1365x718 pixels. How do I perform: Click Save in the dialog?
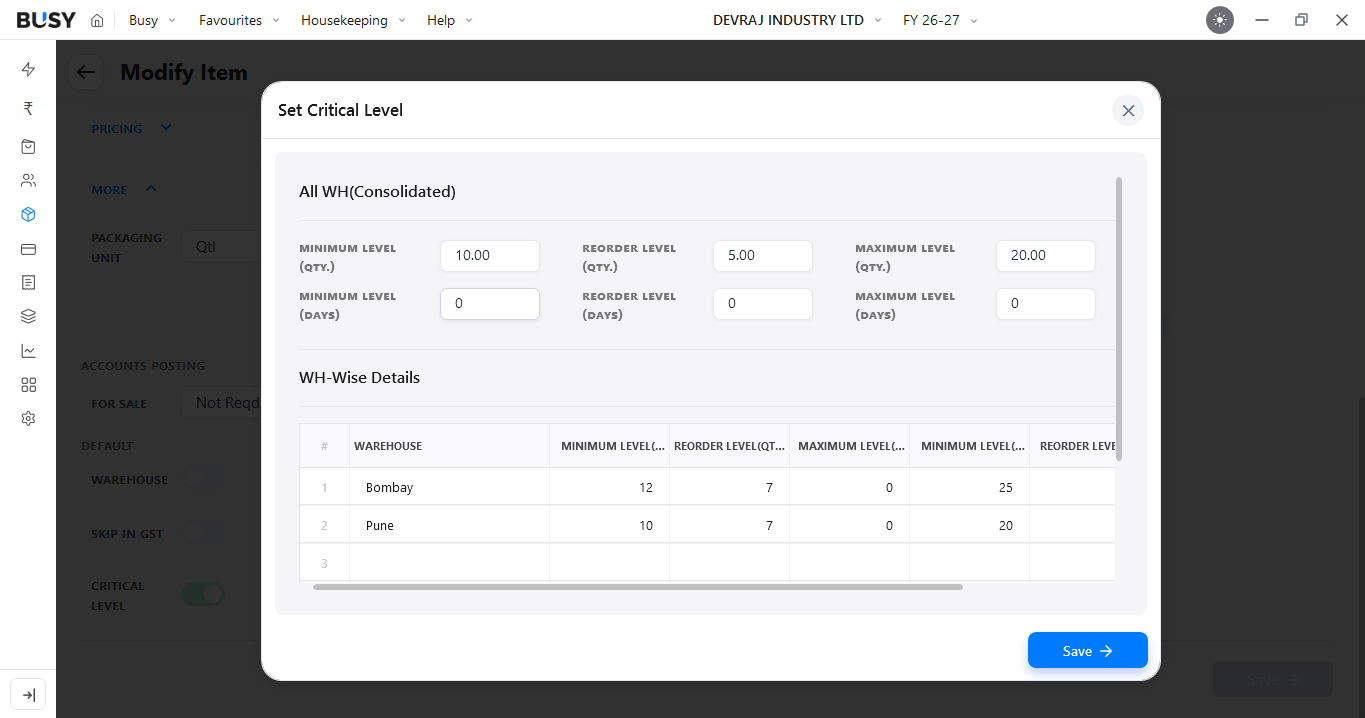click(1087, 650)
